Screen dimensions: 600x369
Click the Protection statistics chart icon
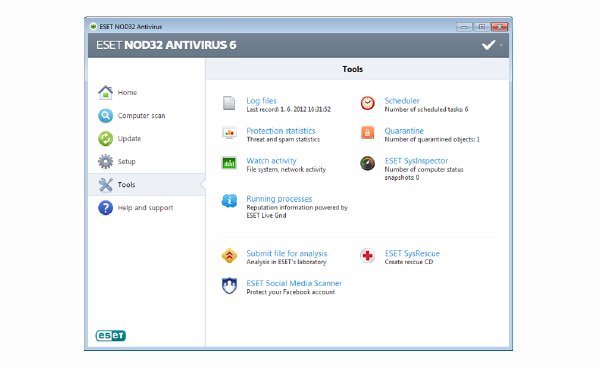tap(229, 133)
